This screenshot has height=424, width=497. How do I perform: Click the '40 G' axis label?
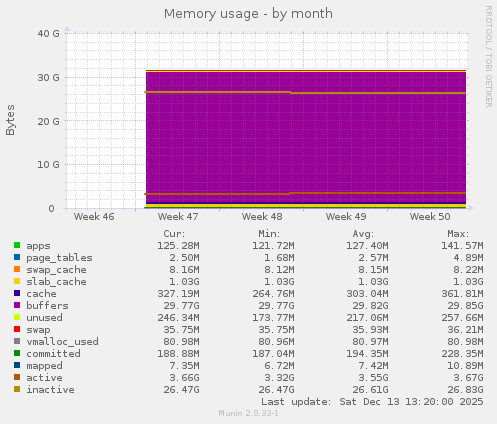tap(48, 33)
